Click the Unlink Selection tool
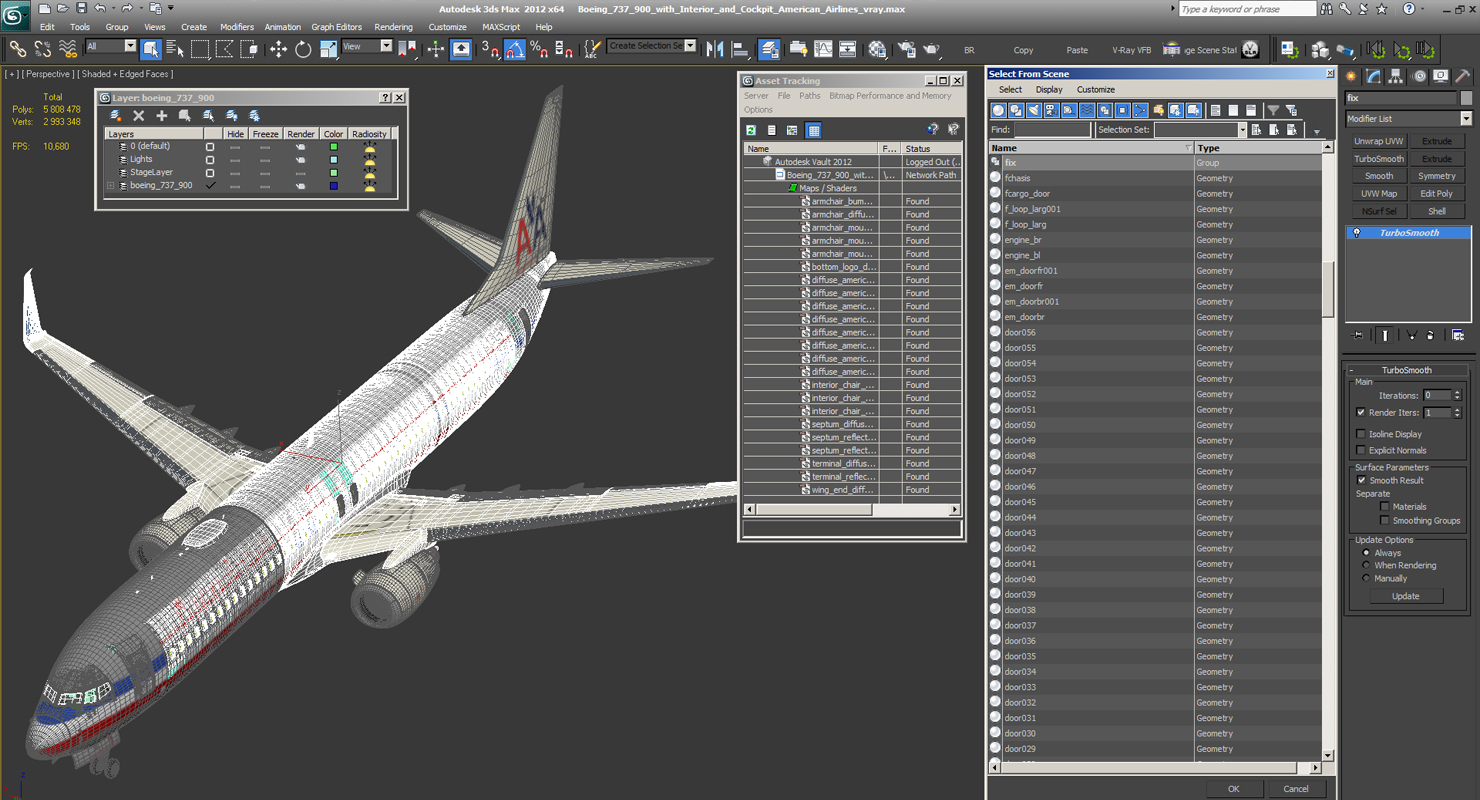 pyautogui.click(x=43, y=49)
